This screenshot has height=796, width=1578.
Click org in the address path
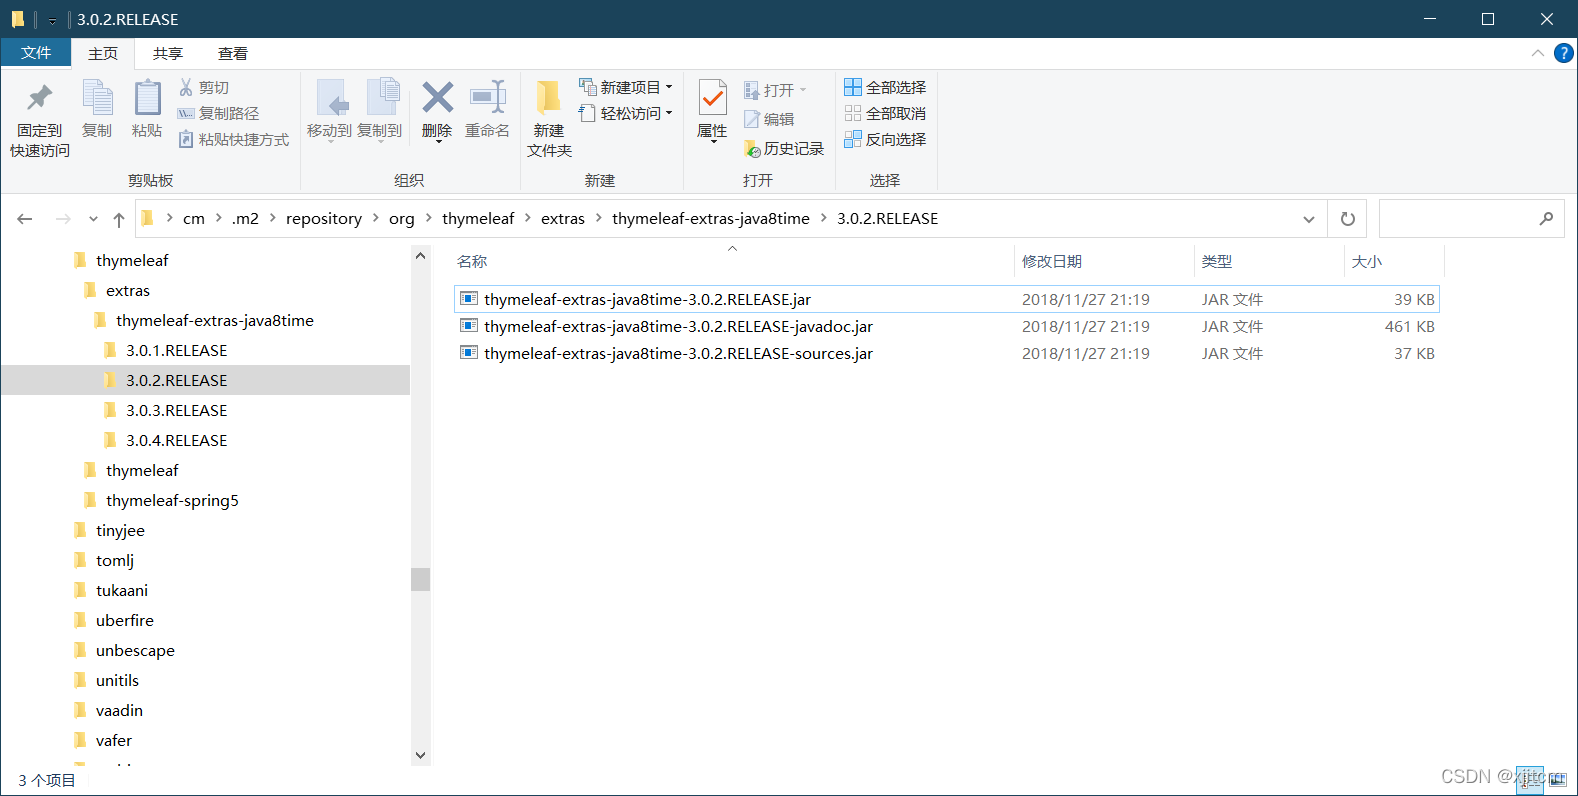401,218
